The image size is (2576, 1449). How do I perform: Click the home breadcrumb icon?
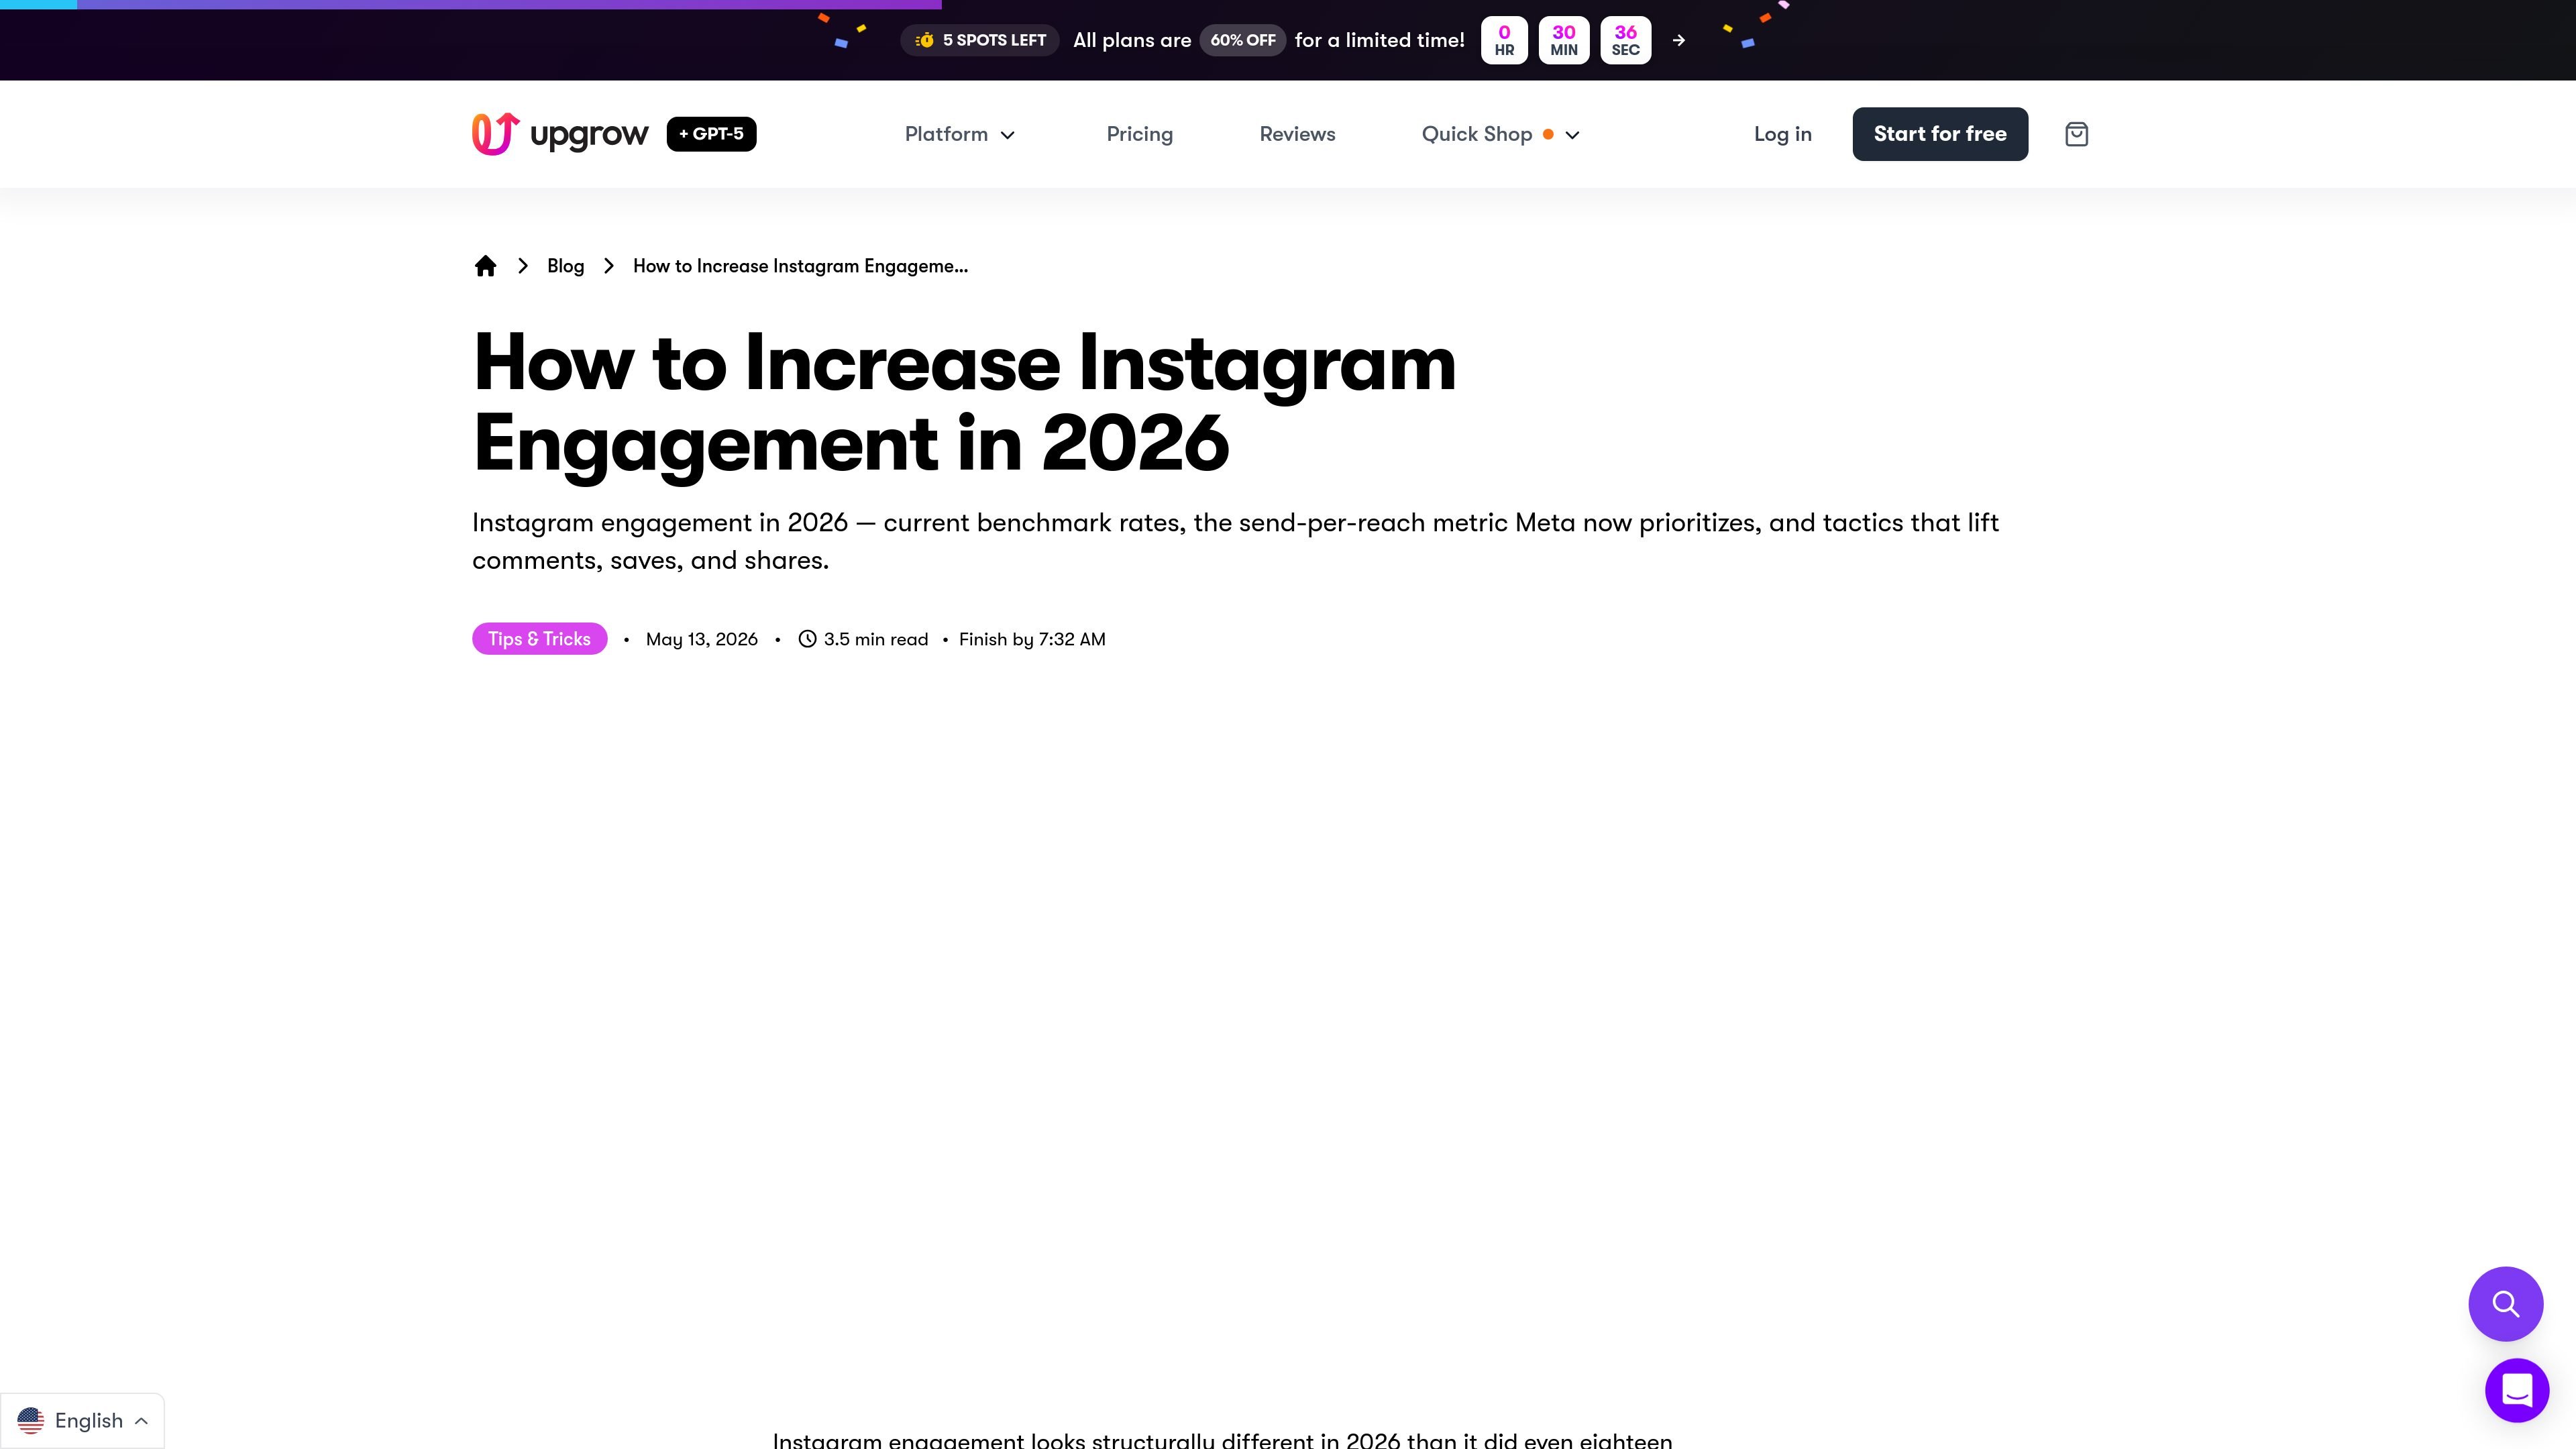point(485,266)
